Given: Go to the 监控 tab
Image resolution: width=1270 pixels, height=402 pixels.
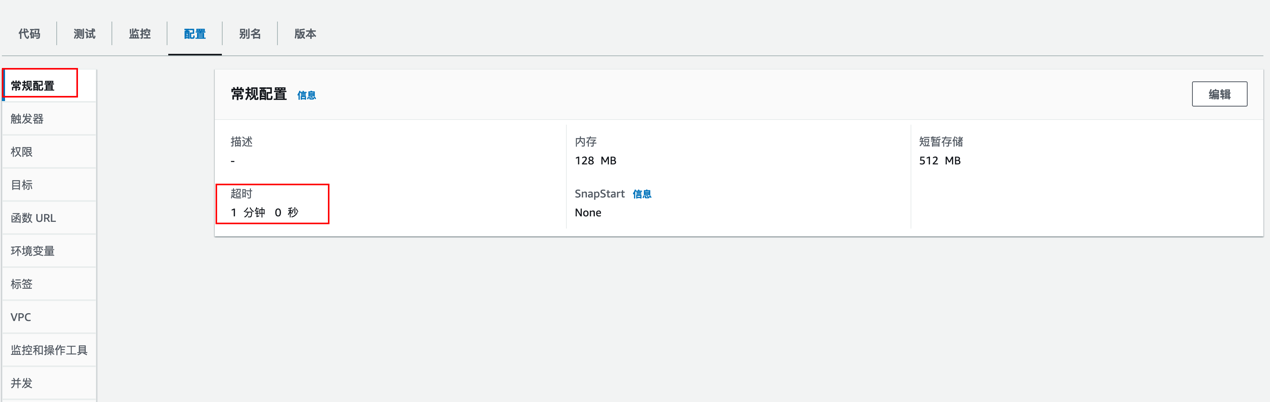Looking at the screenshot, I should click(x=140, y=34).
